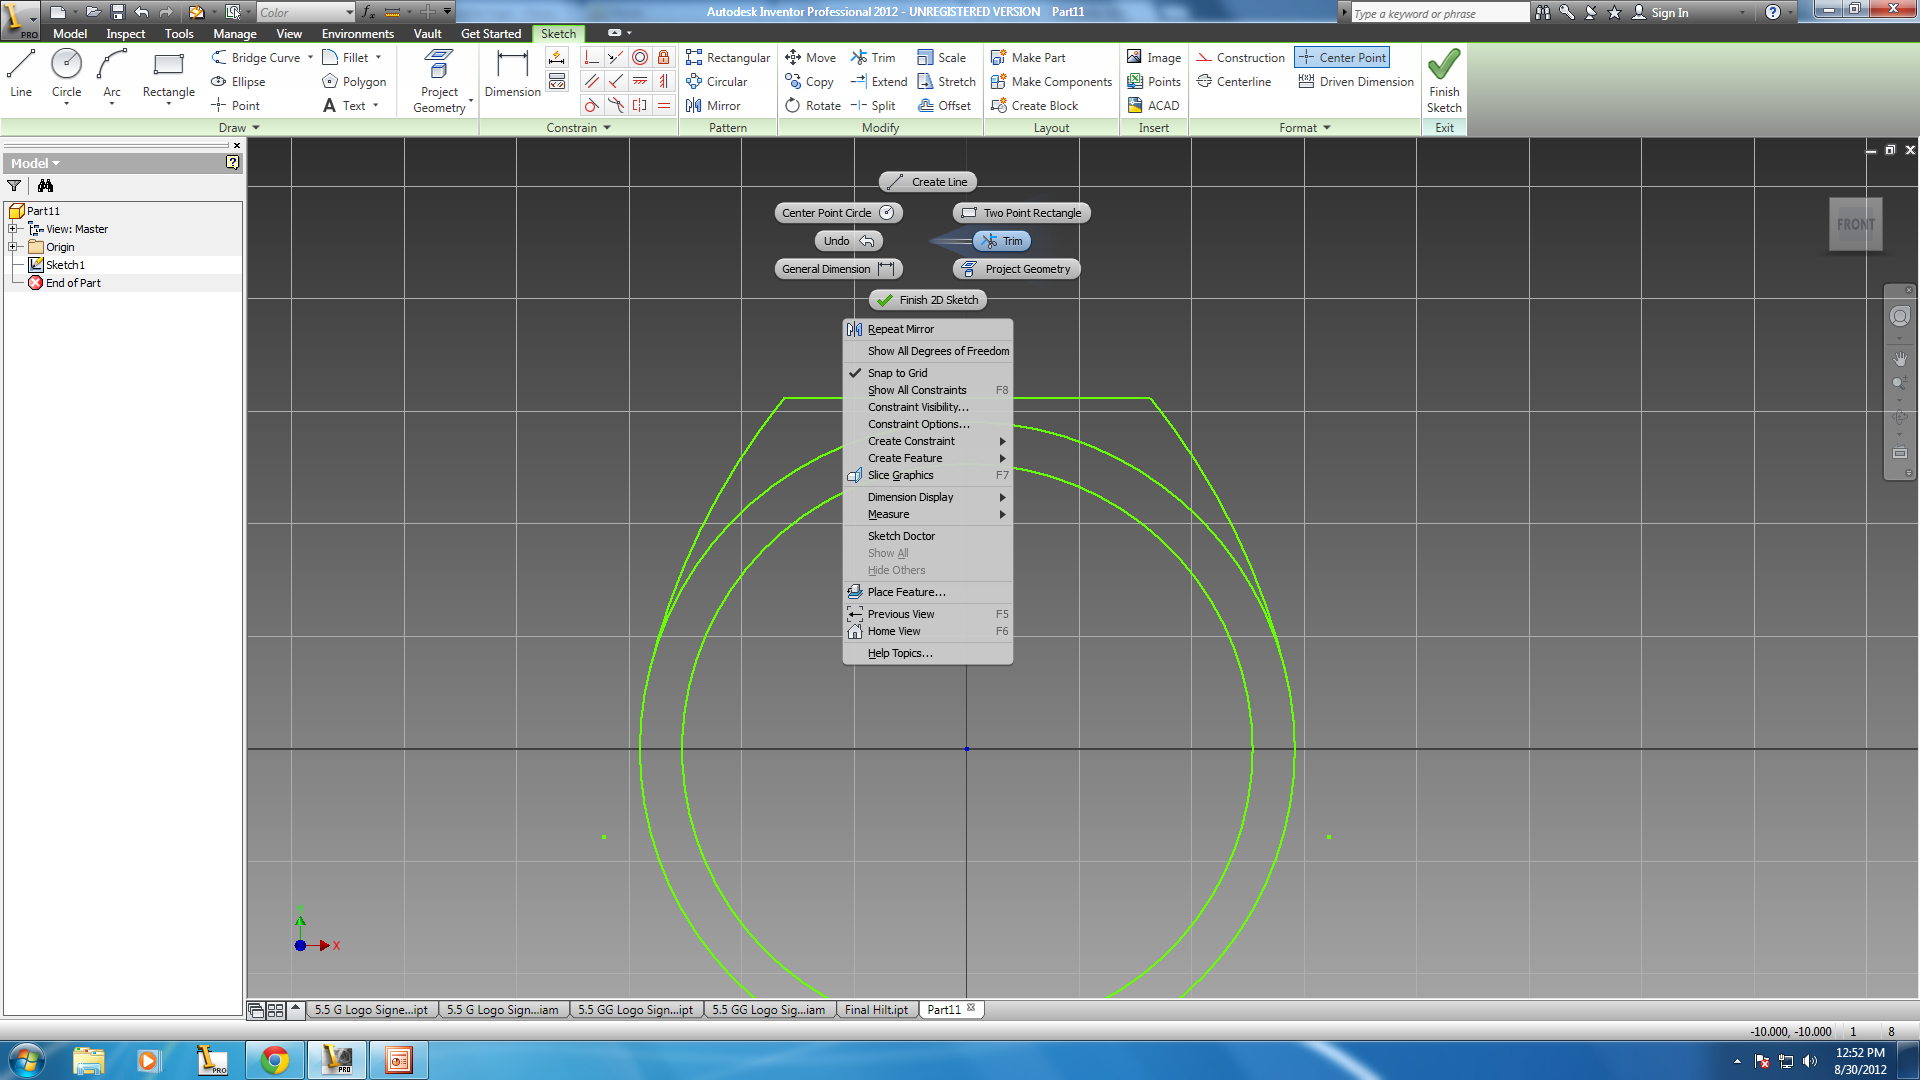Click the Point tool in Draw panel

(235, 106)
